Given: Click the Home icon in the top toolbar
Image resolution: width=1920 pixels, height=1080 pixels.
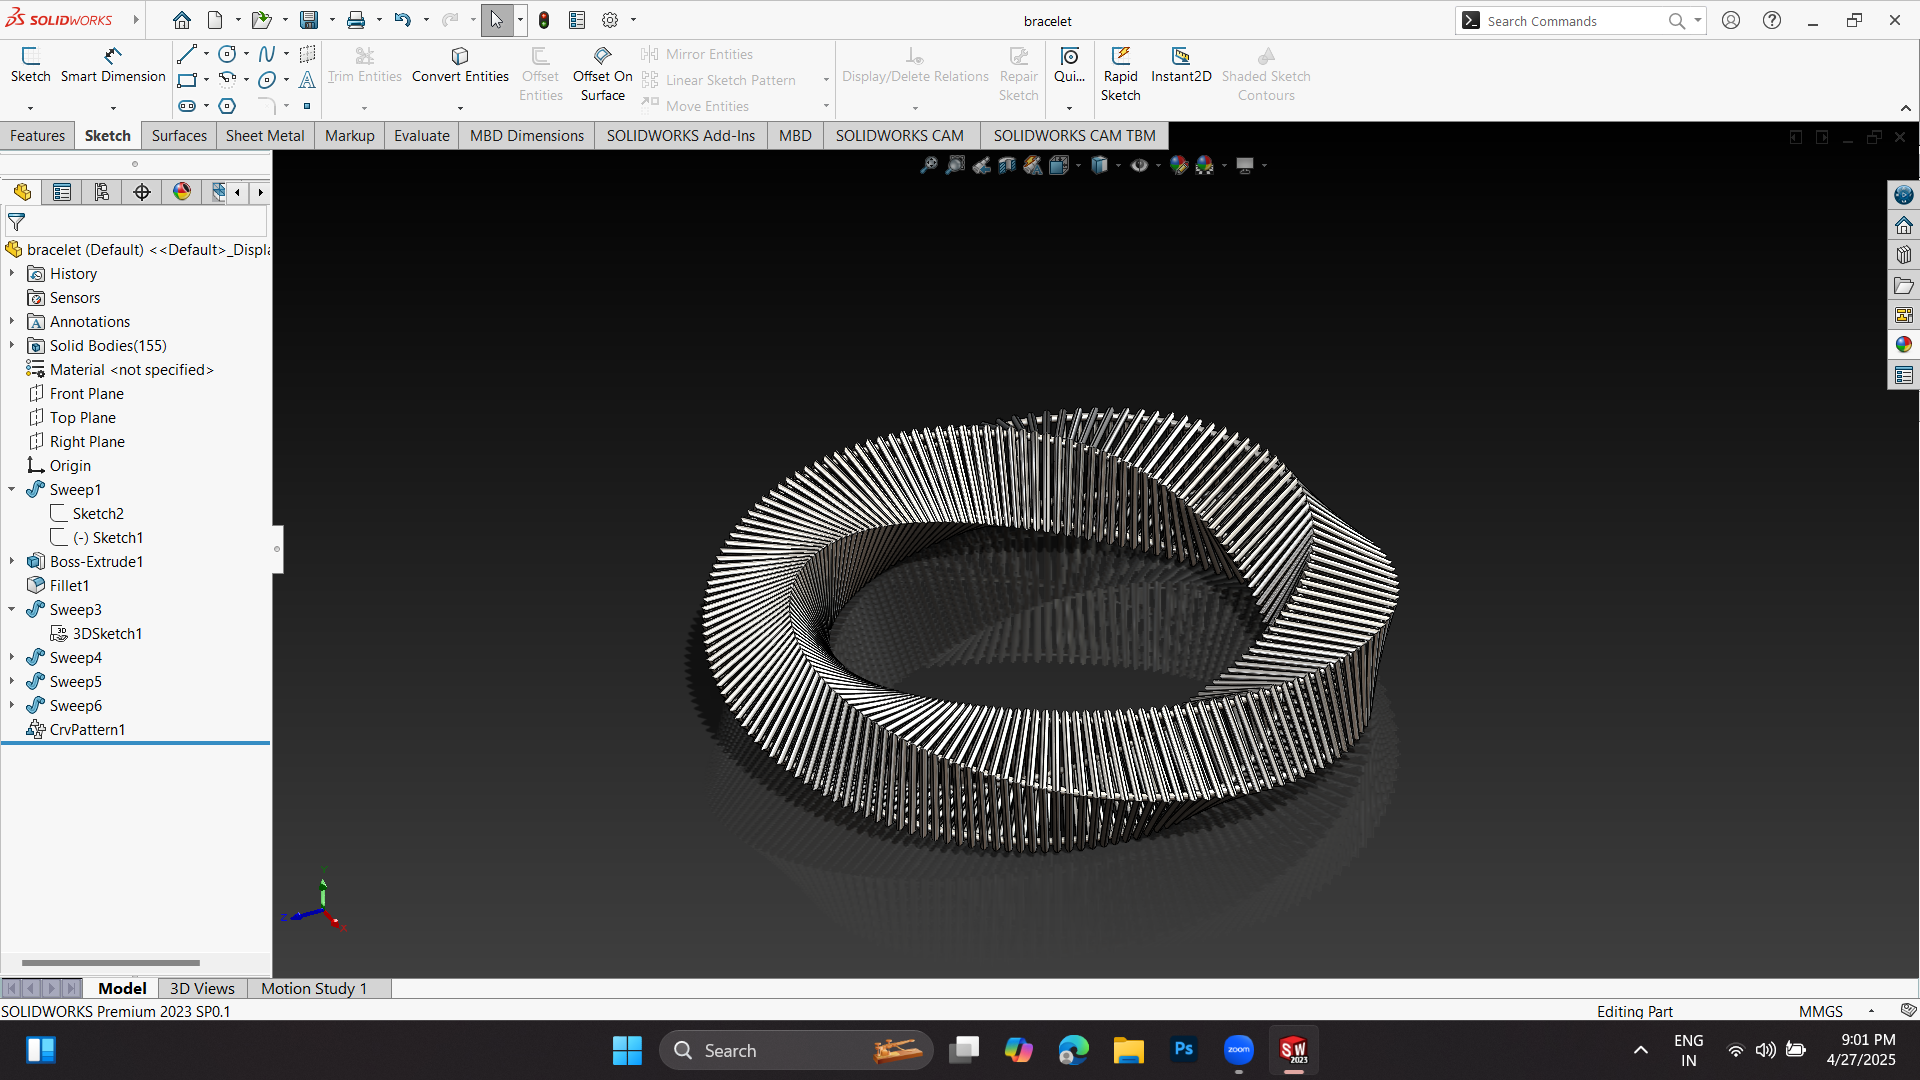Looking at the screenshot, I should 181,20.
